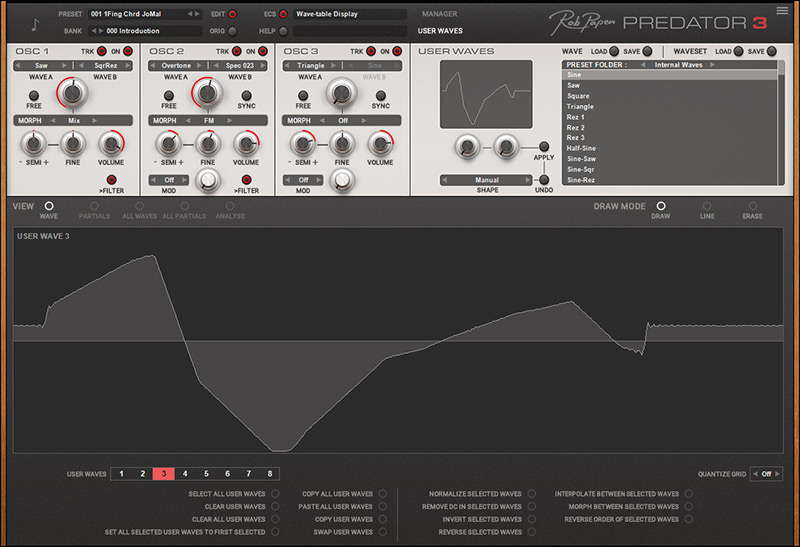Viewport: 800px width, 547px height.
Task: Click WAVE SAVE button
Action: [x=647, y=51]
